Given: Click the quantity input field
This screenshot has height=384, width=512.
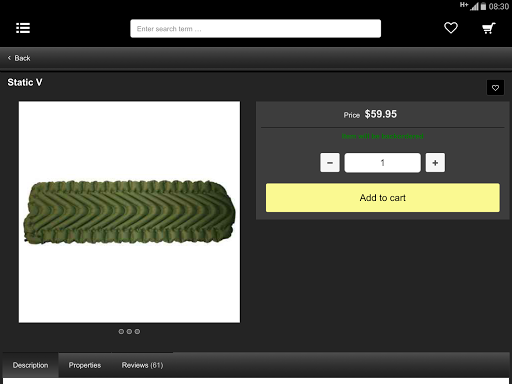Looking at the screenshot, I should (382, 163).
